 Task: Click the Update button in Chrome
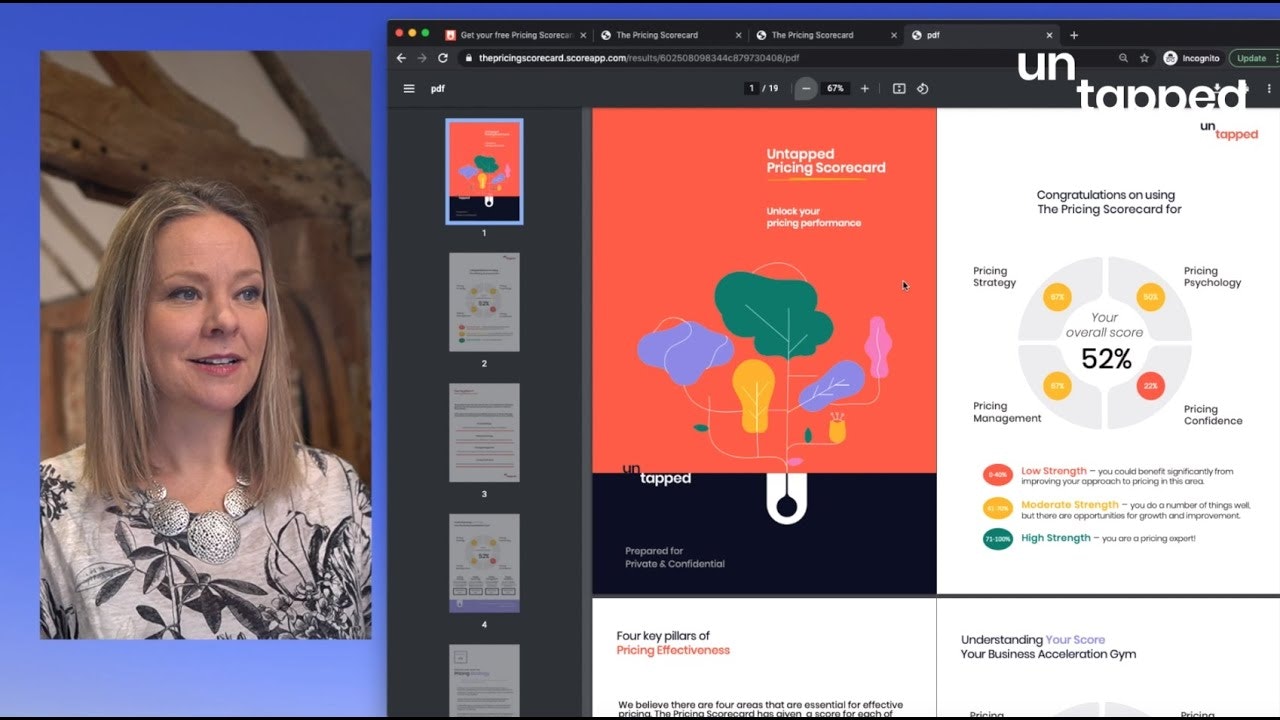1251,58
